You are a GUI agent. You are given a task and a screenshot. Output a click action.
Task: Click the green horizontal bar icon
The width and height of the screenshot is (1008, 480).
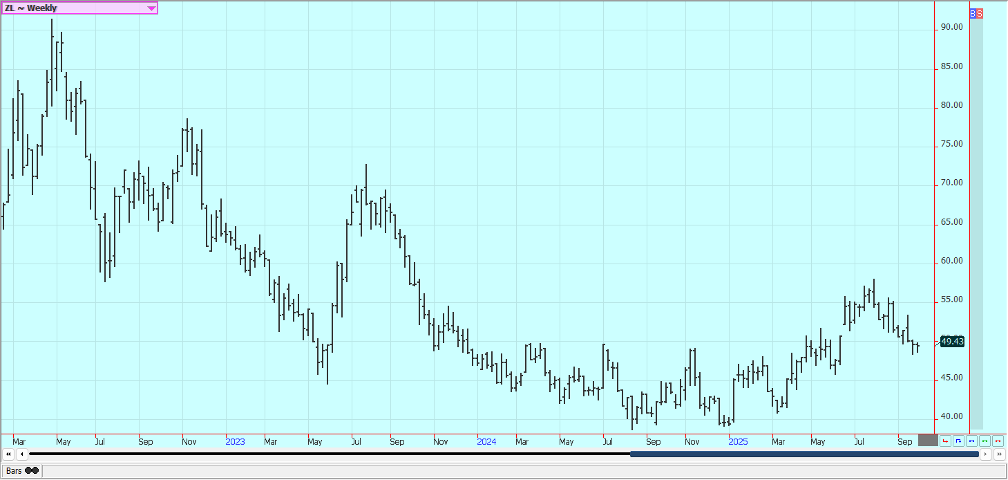984,440
